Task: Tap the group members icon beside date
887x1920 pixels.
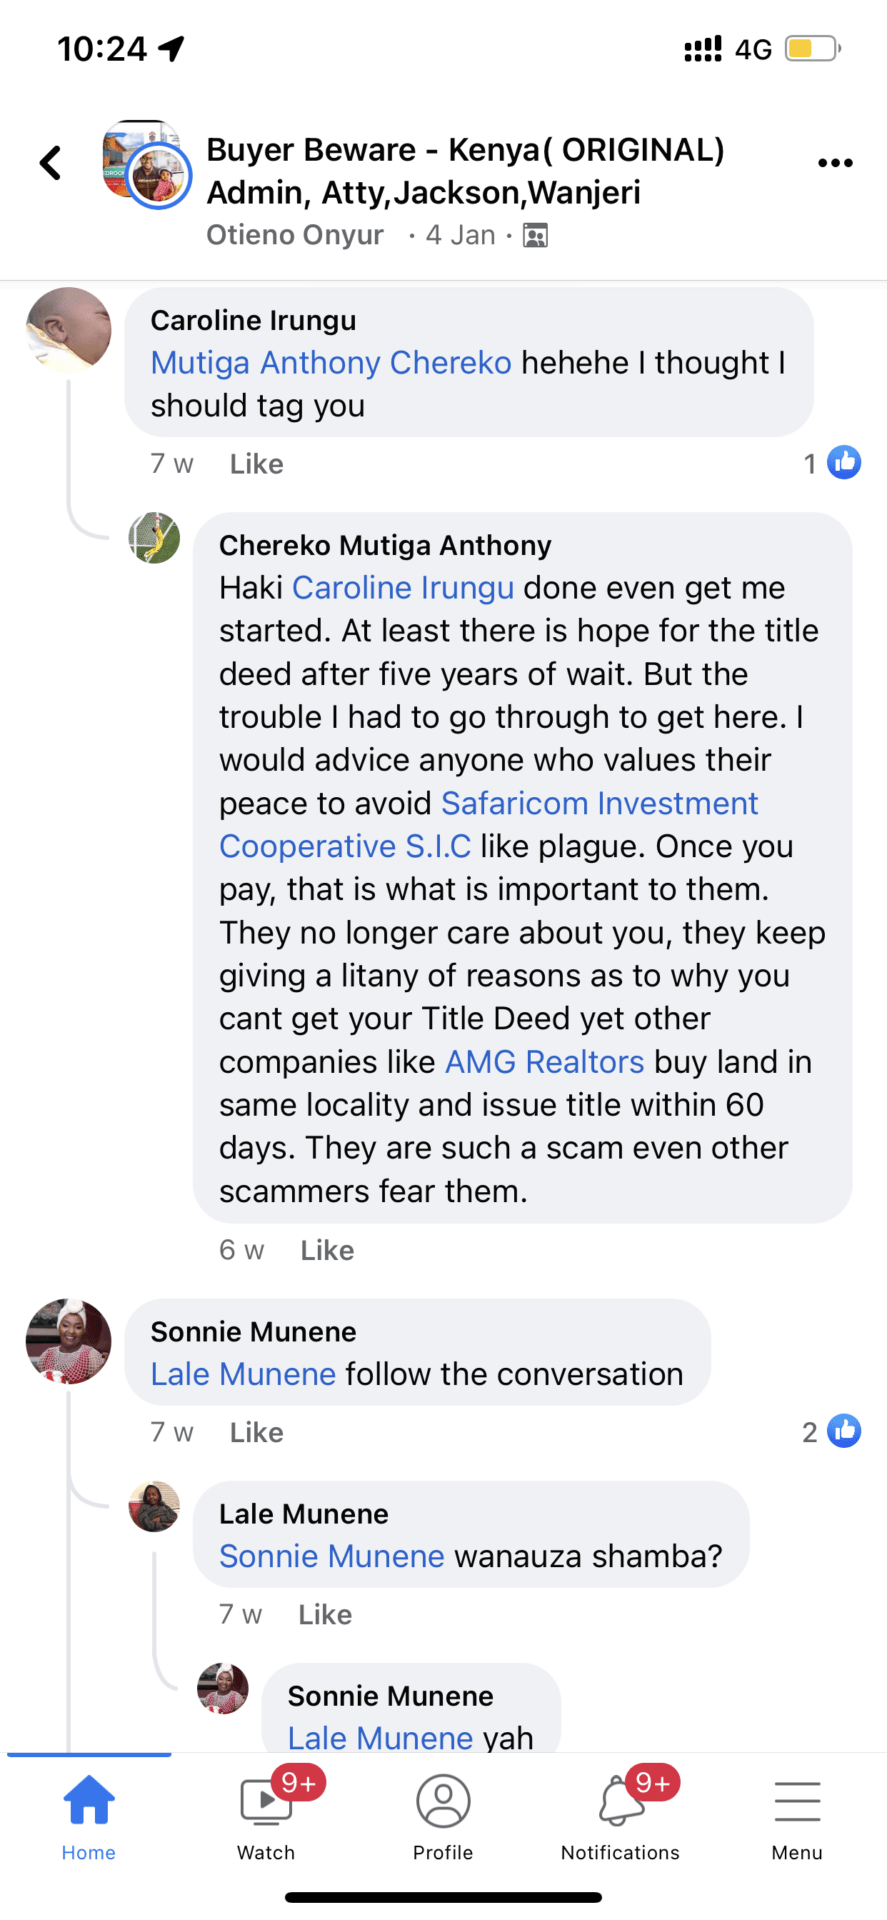Action: pos(536,236)
